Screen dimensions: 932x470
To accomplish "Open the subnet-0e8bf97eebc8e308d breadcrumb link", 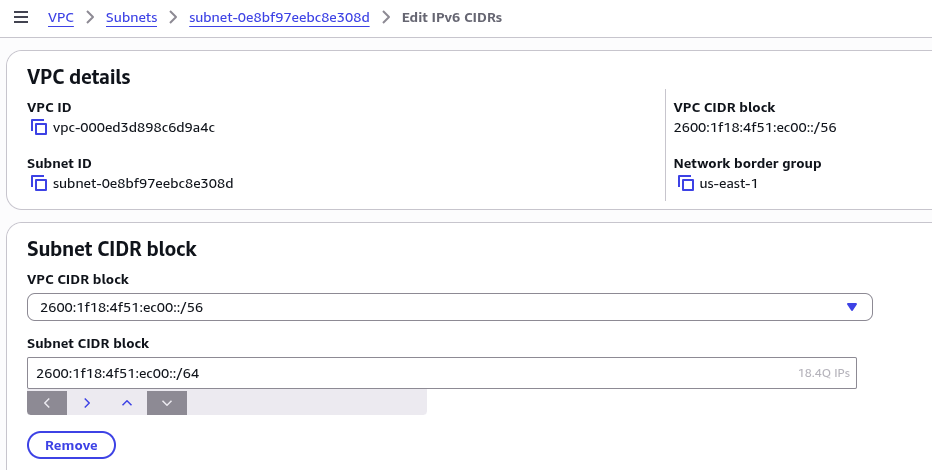I will [279, 17].
